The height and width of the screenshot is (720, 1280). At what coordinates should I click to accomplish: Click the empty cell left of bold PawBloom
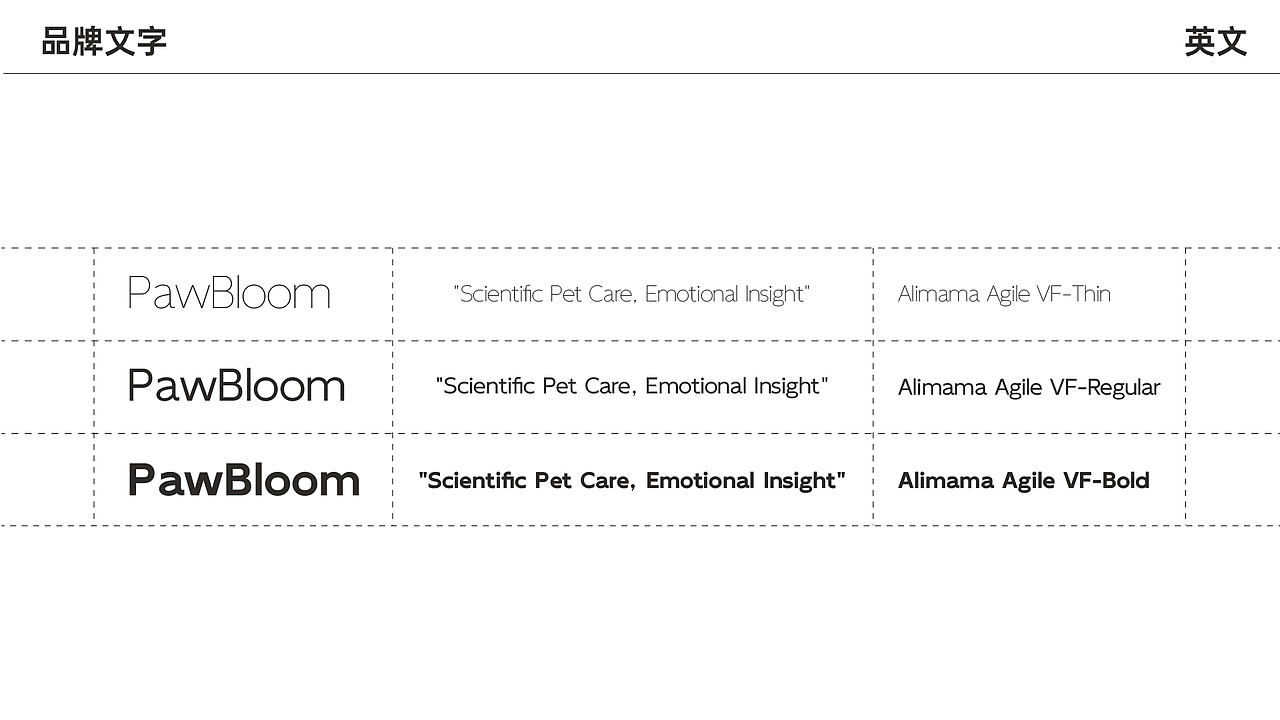[47, 480]
